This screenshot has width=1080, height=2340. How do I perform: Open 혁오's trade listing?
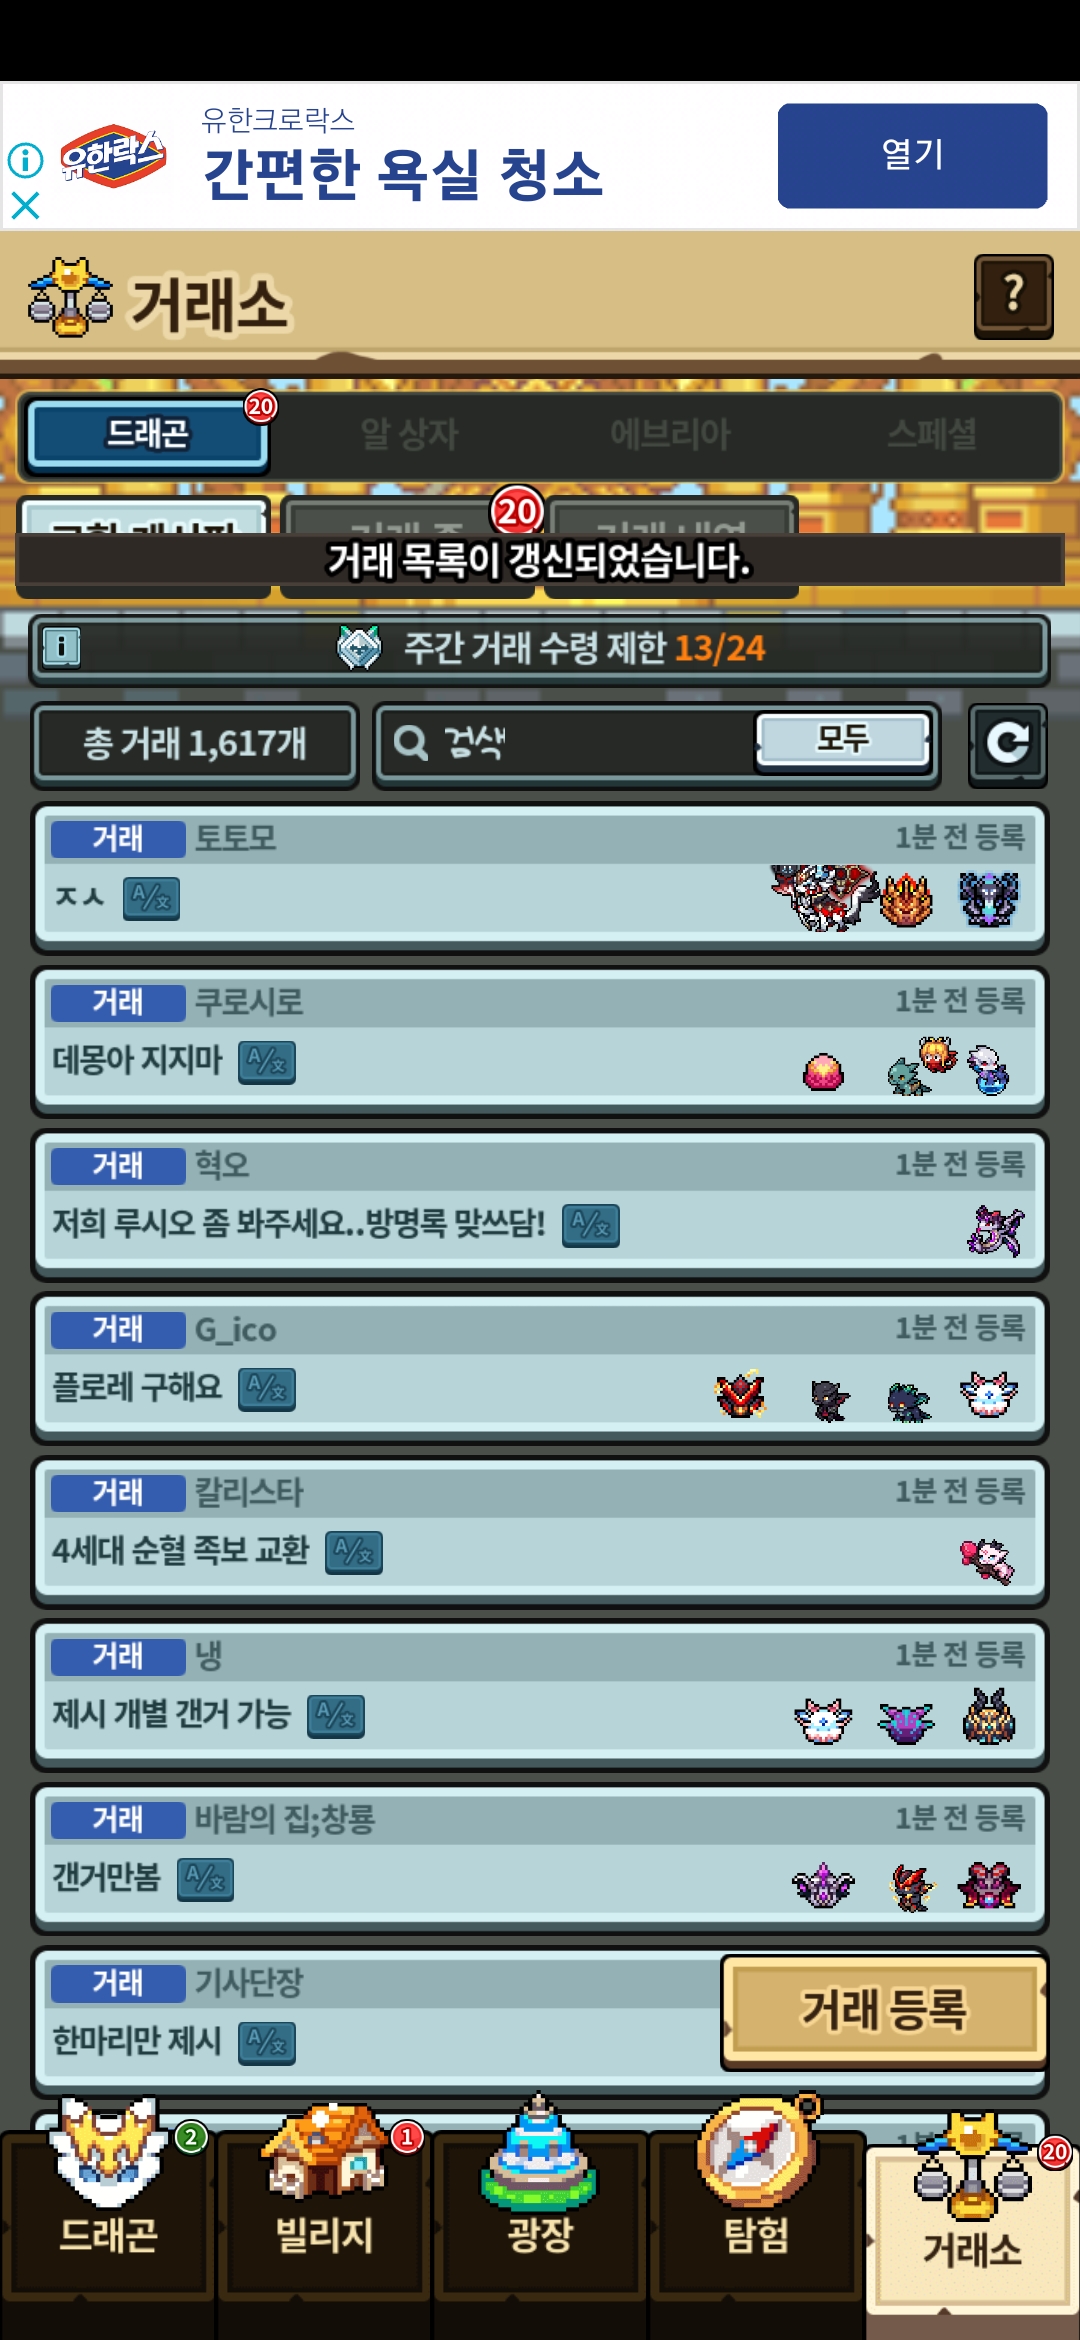tap(540, 1205)
